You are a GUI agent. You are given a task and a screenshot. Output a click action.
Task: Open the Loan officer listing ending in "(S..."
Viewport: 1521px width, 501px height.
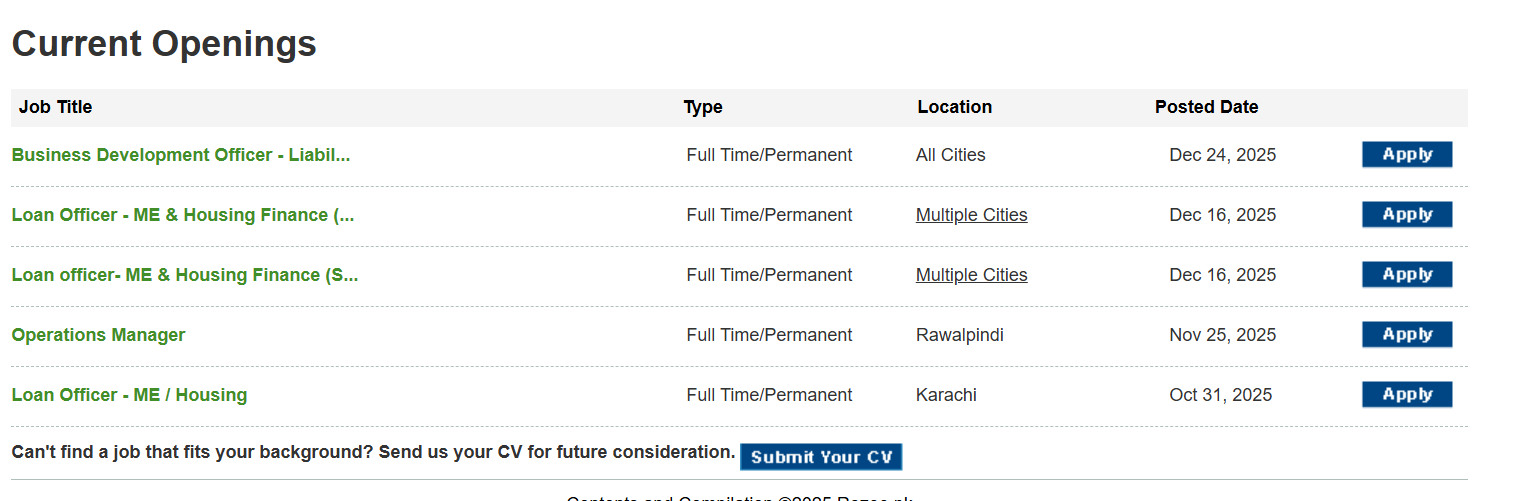pos(185,275)
